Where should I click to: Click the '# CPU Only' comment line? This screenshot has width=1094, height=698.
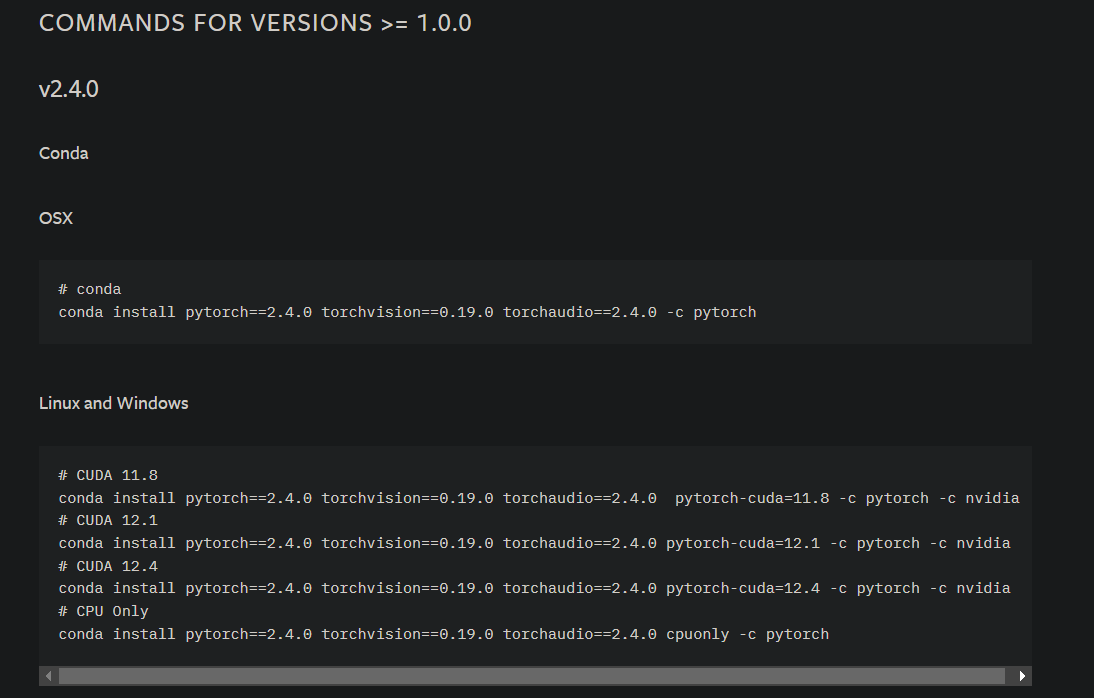103,611
